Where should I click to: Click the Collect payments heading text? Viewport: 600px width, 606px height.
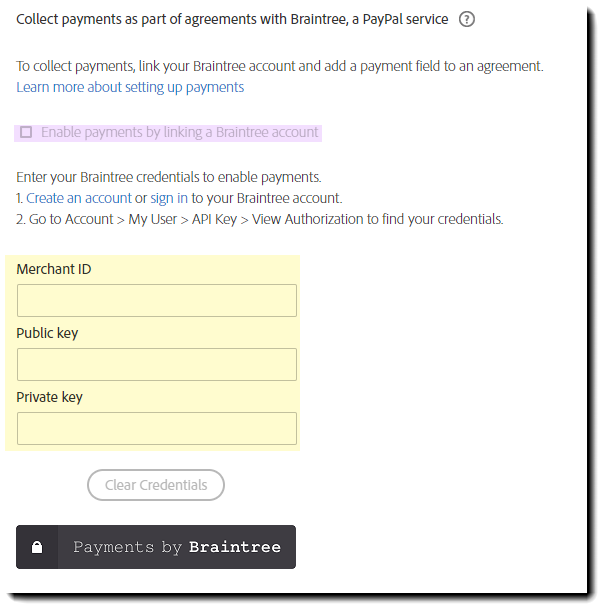232,19
